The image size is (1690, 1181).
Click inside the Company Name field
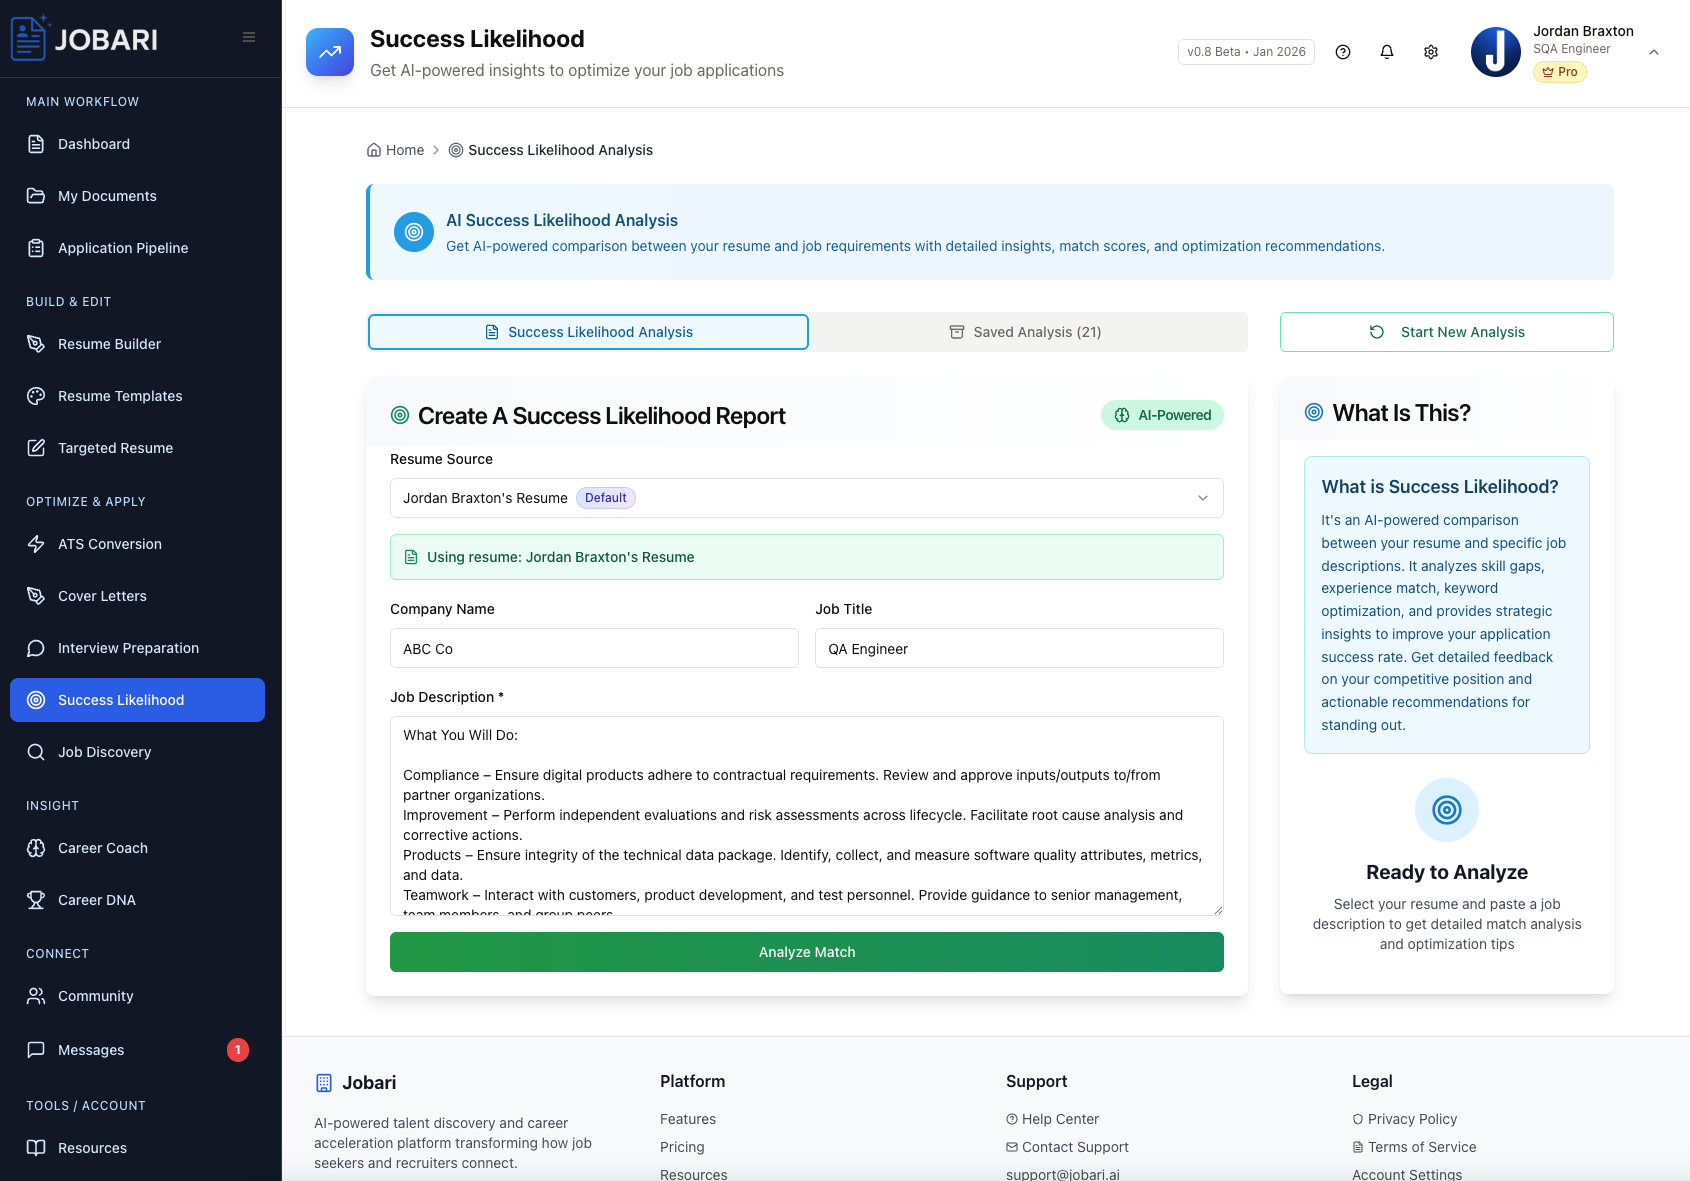click(x=594, y=648)
